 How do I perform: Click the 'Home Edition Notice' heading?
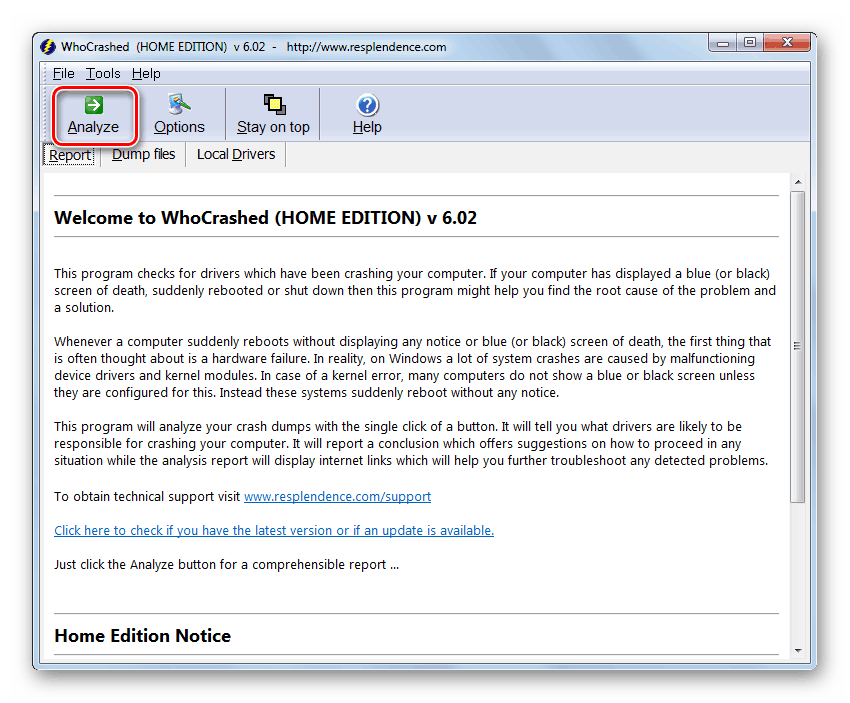(143, 636)
